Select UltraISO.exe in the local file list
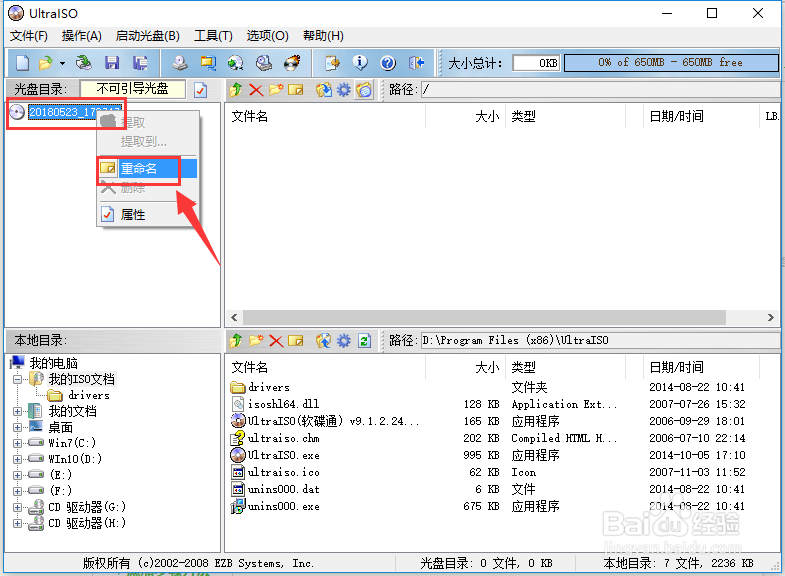785x576 pixels. pos(283,455)
